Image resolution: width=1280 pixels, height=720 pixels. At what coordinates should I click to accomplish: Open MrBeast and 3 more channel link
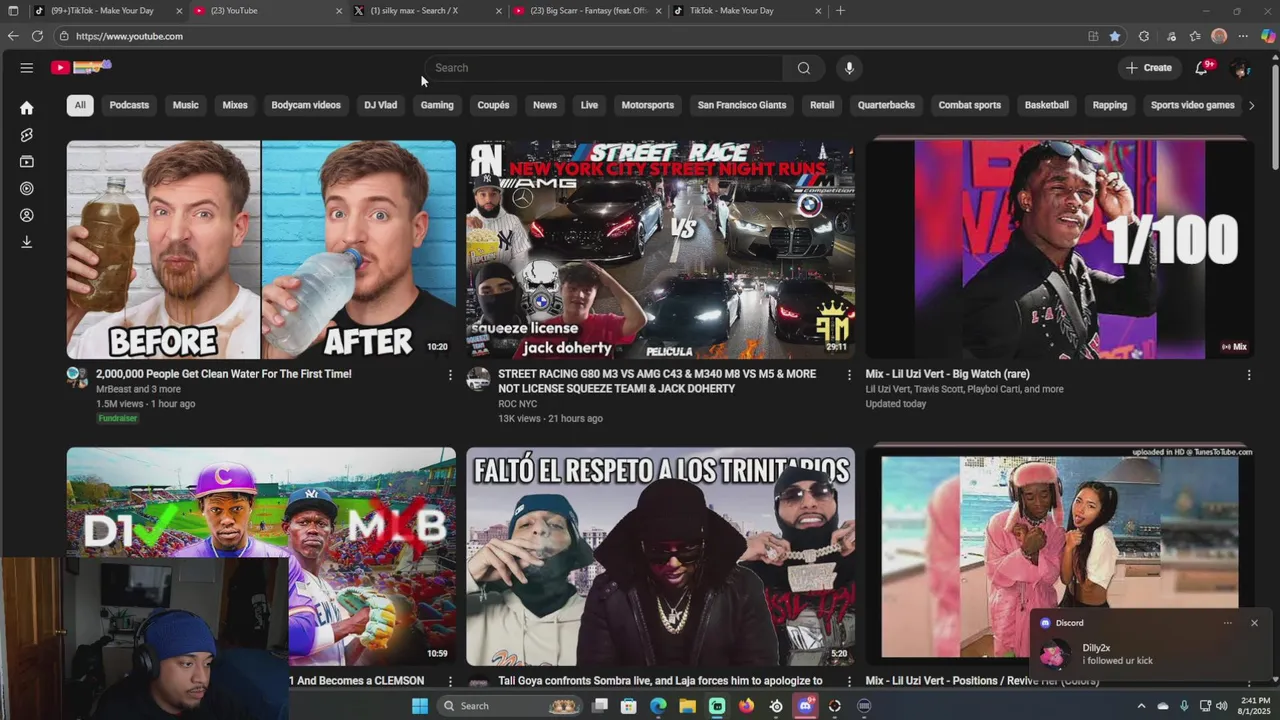pos(138,389)
